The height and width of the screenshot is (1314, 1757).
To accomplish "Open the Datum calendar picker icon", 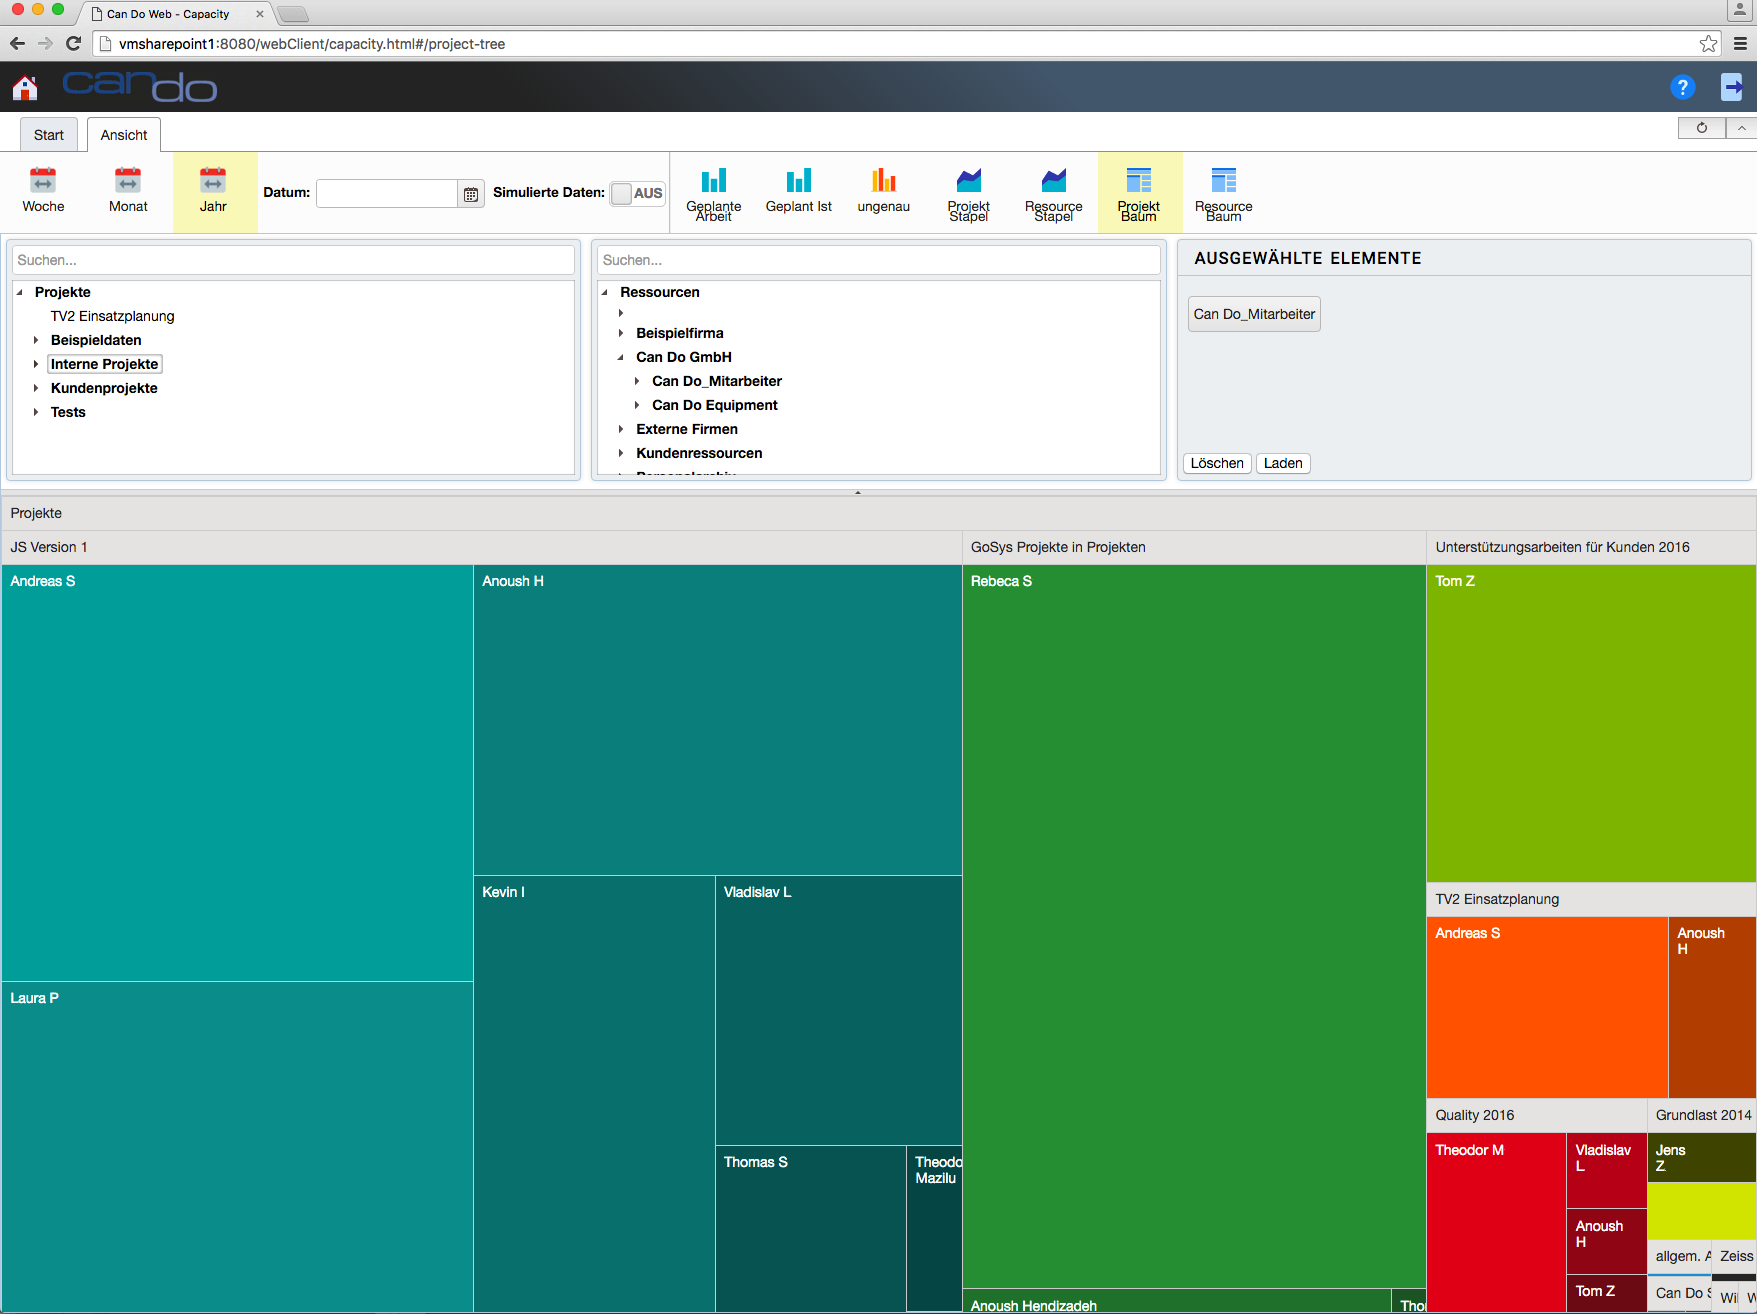I will coord(471,194).
